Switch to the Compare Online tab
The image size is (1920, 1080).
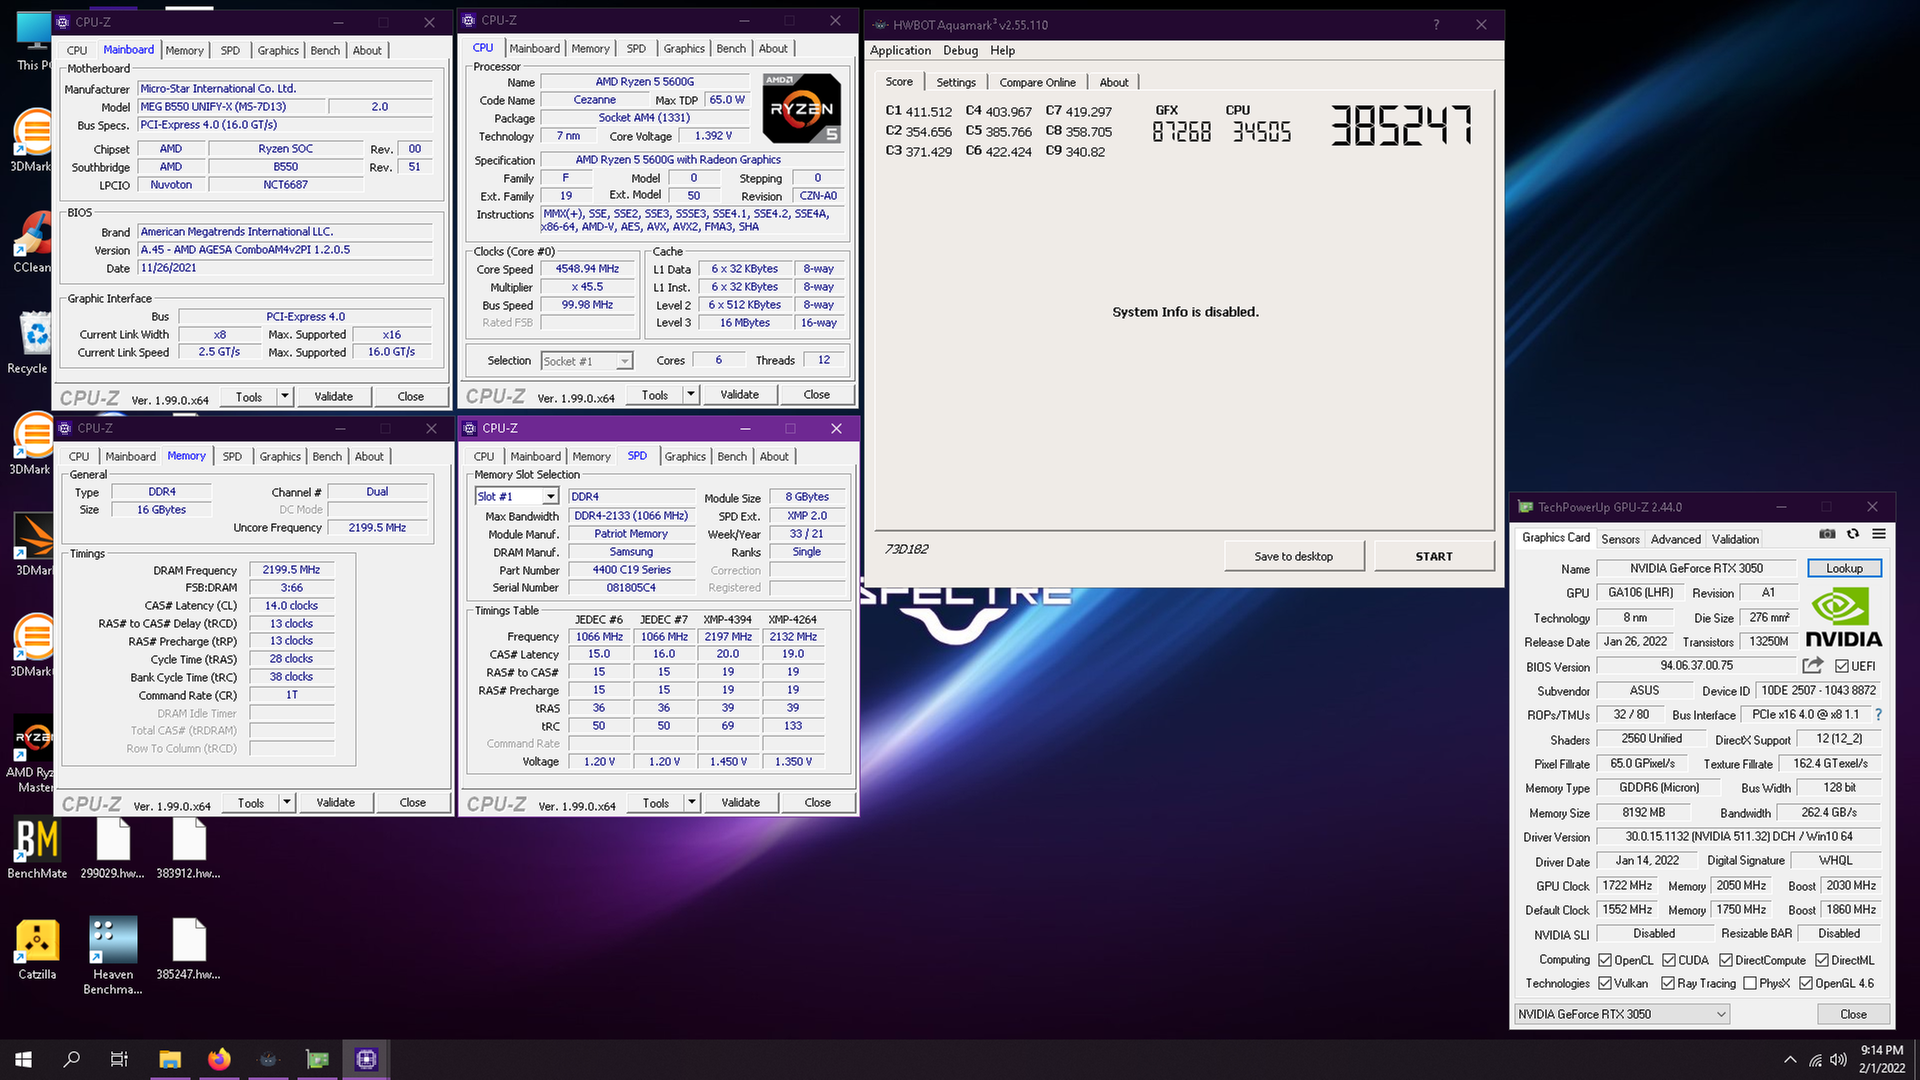(x=1037, y=82)
